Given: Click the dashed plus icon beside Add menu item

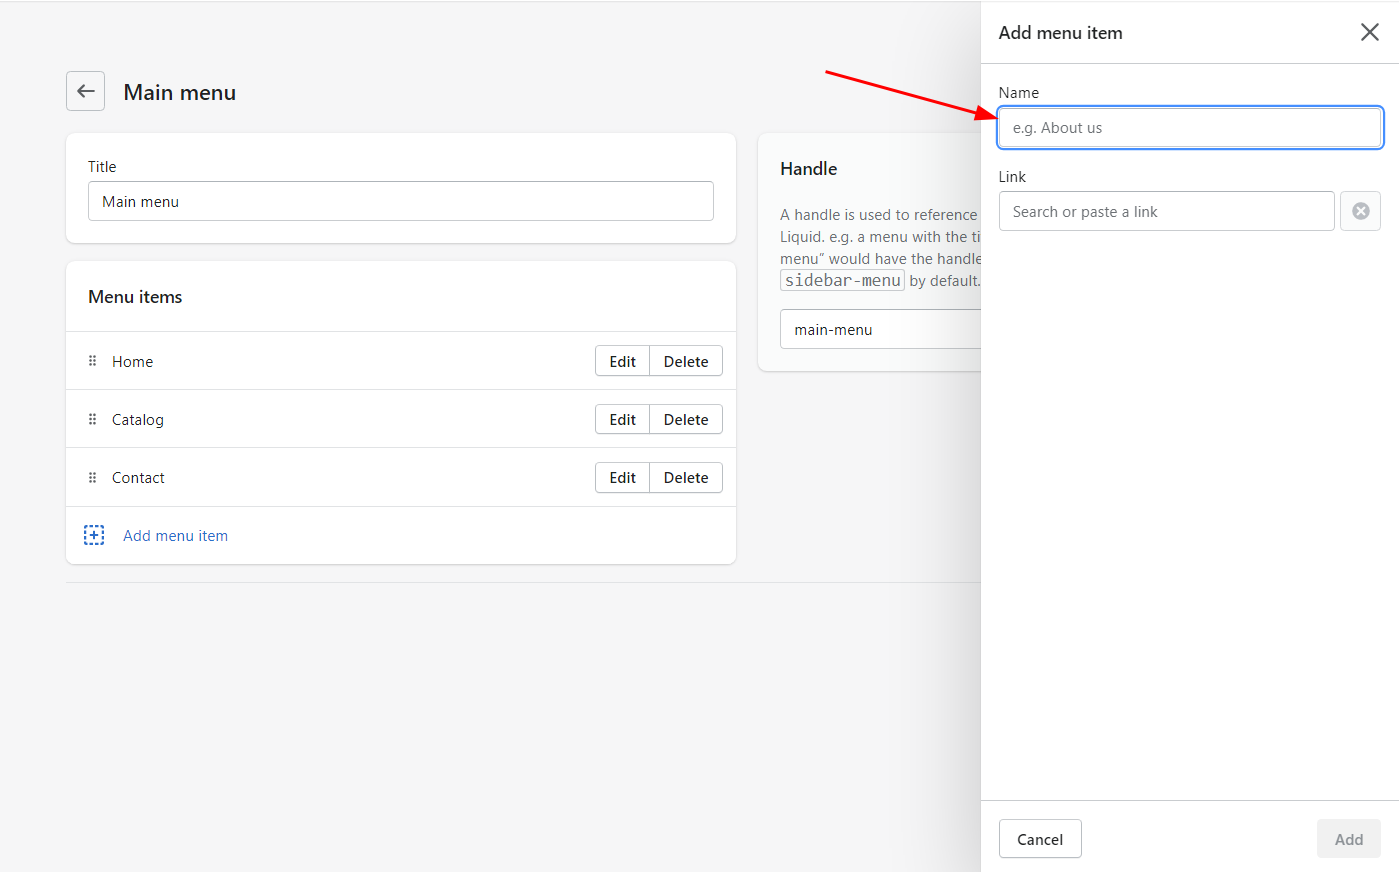Looking at the screenshot, I should click(93, 535).
